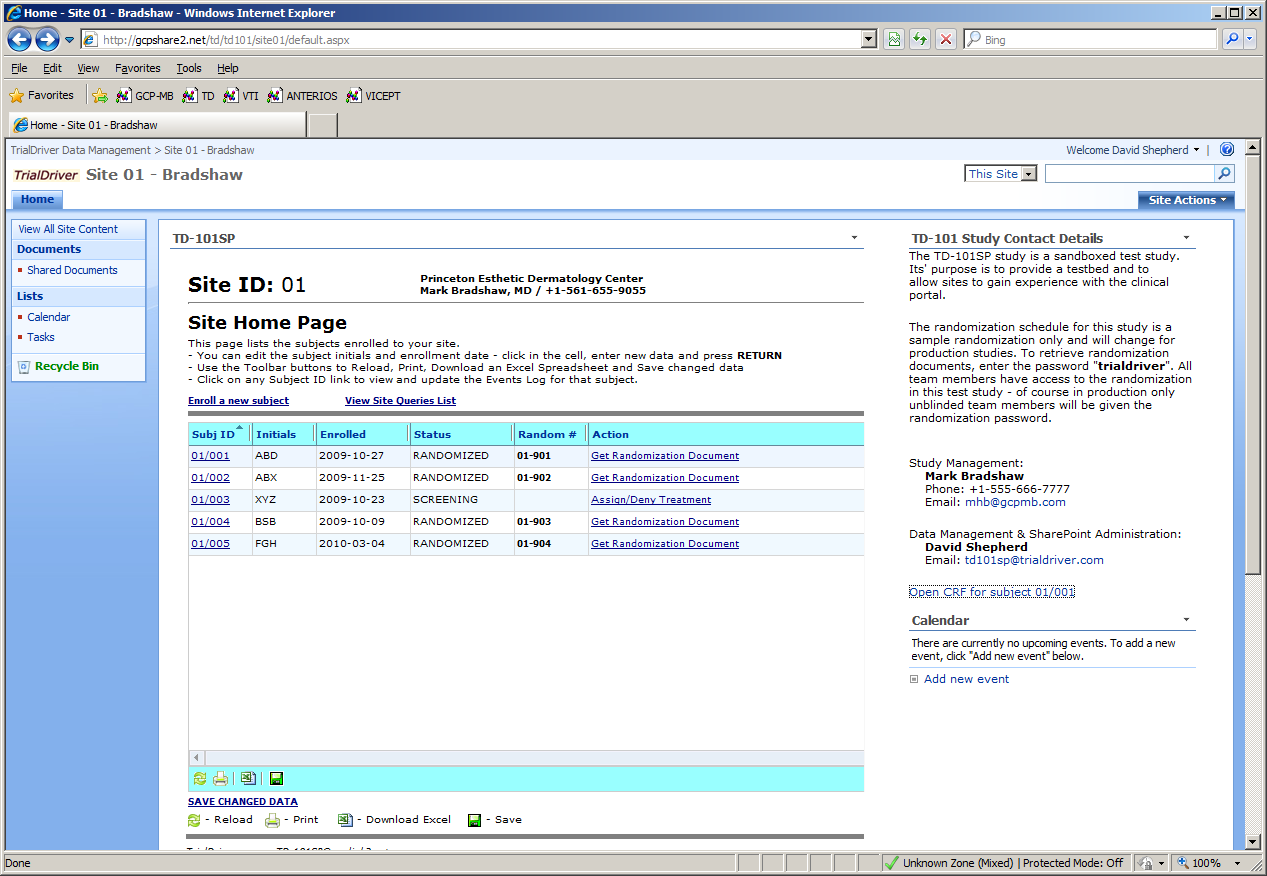Open the Tools menu in the menu bar
Screen dimensions: 1267x876
188,68
